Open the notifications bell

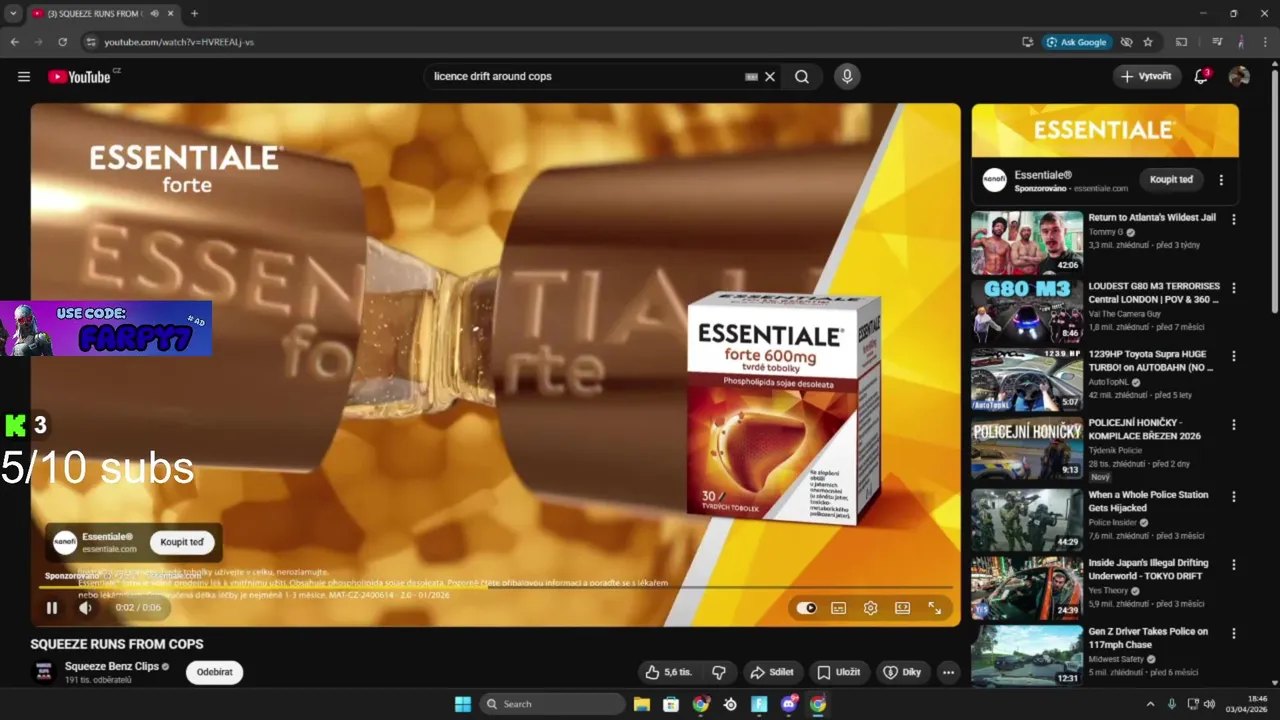coord(1201,77)
